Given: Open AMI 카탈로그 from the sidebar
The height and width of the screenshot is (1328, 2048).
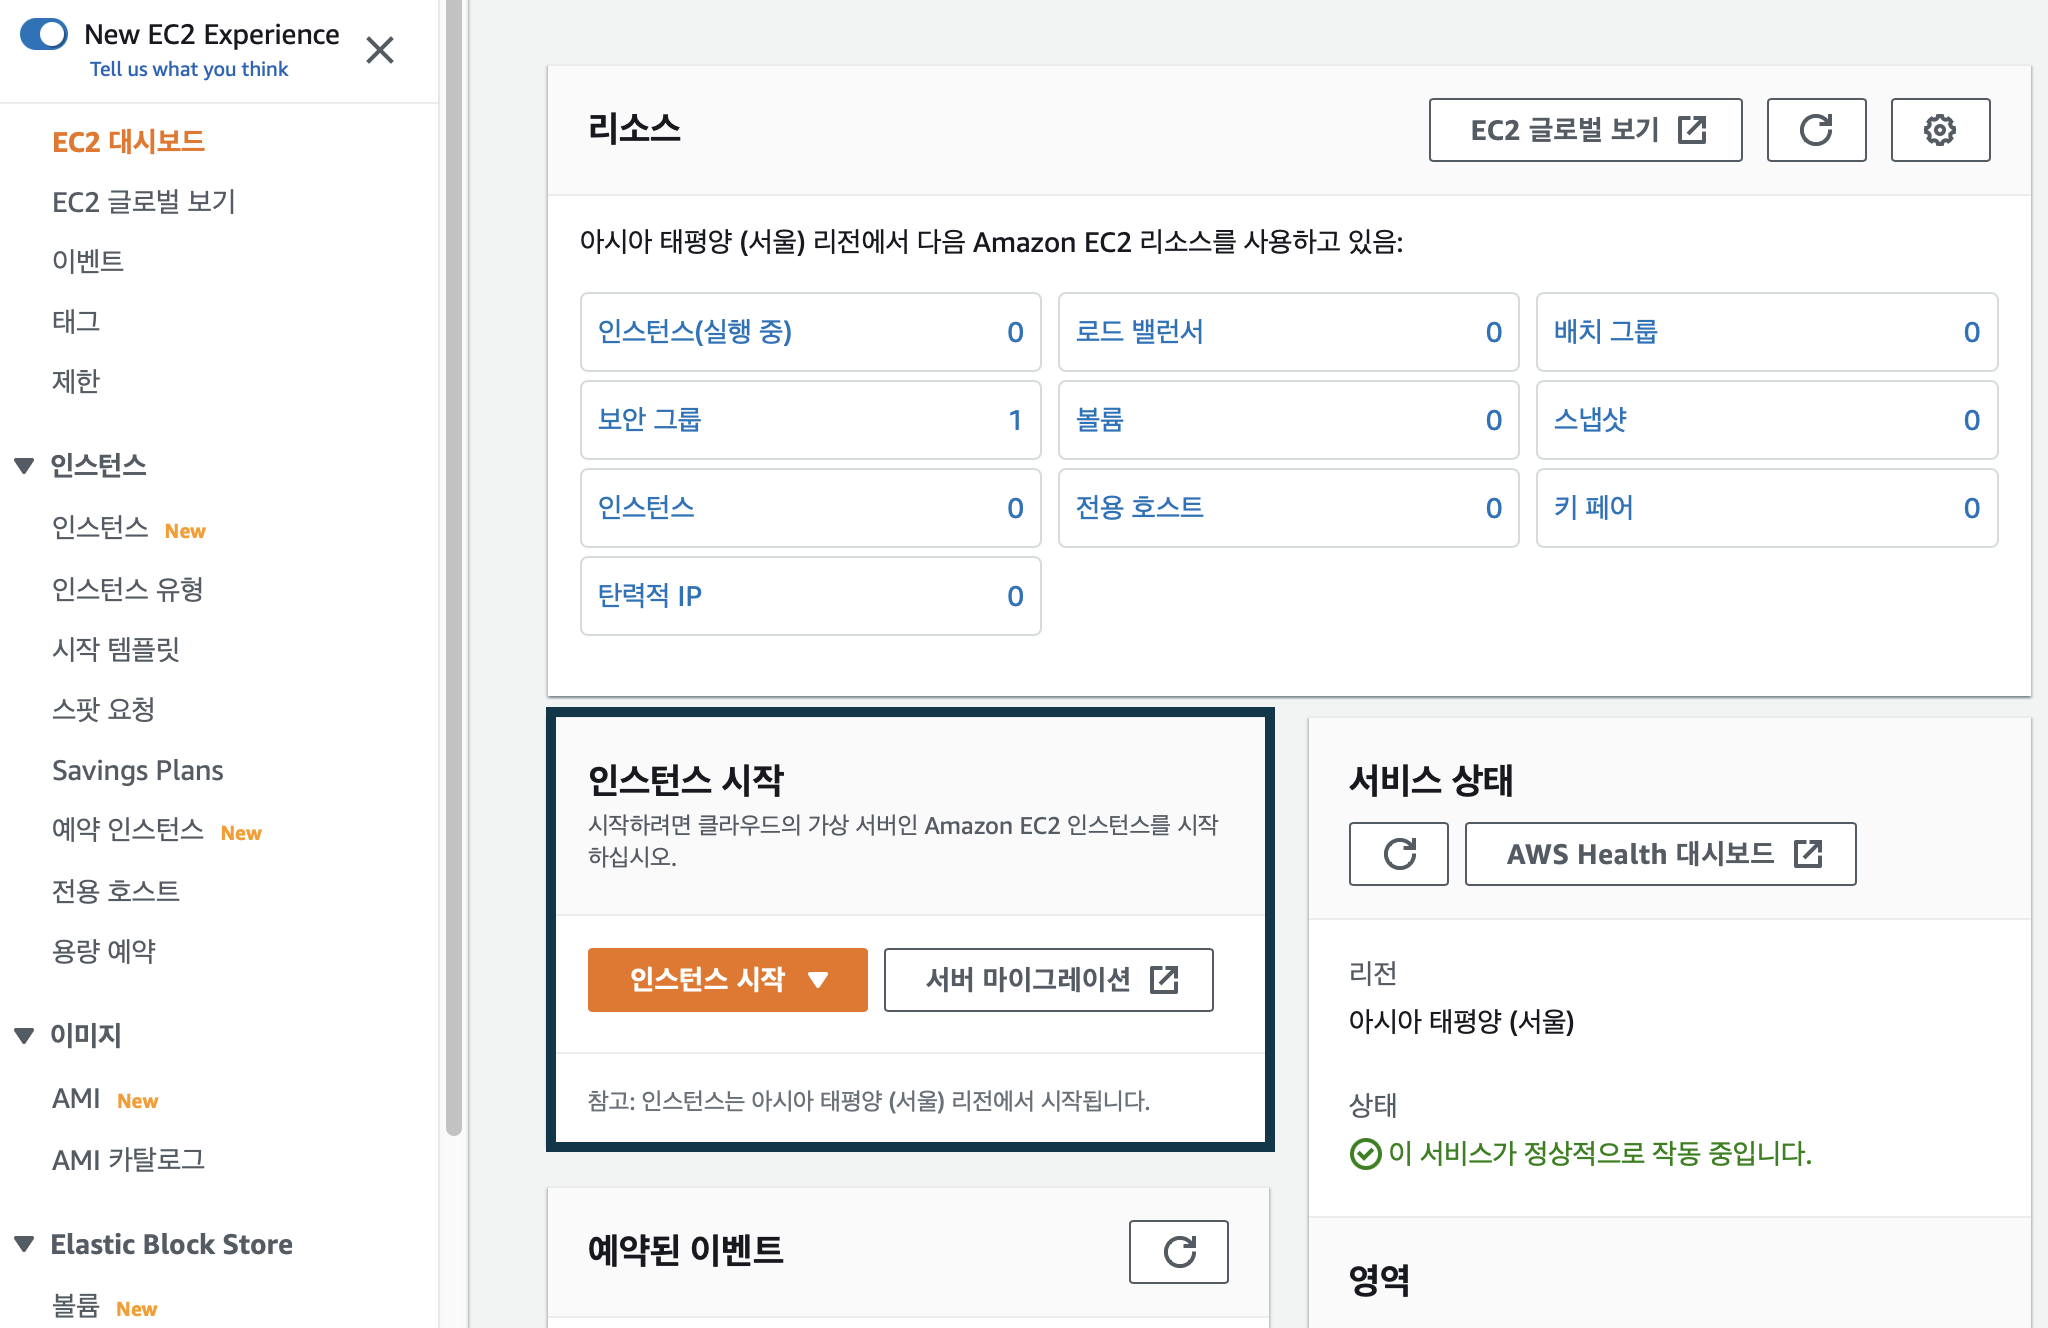Looking at the screenshot, I should tap(128, 1159).
